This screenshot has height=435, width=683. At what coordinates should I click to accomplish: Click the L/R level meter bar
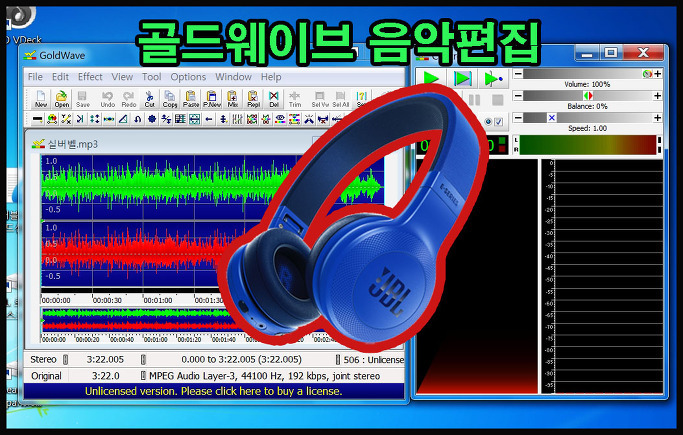coord(588,145)
